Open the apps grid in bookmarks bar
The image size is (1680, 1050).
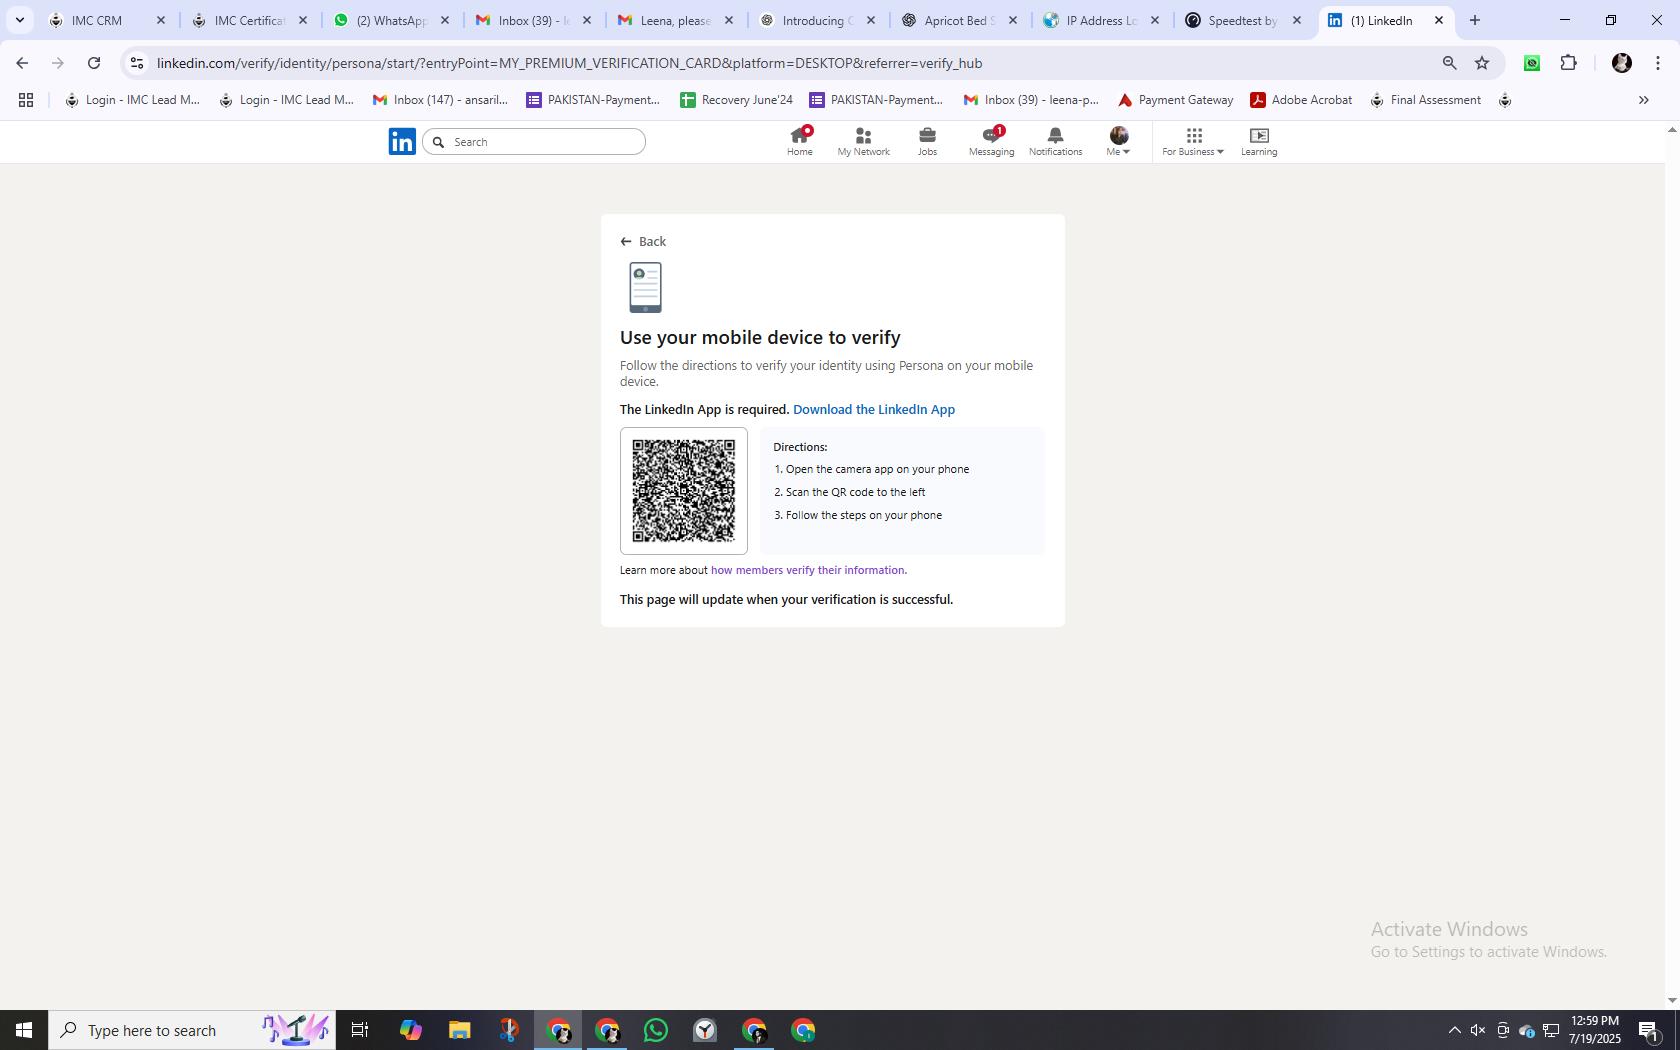26,100
